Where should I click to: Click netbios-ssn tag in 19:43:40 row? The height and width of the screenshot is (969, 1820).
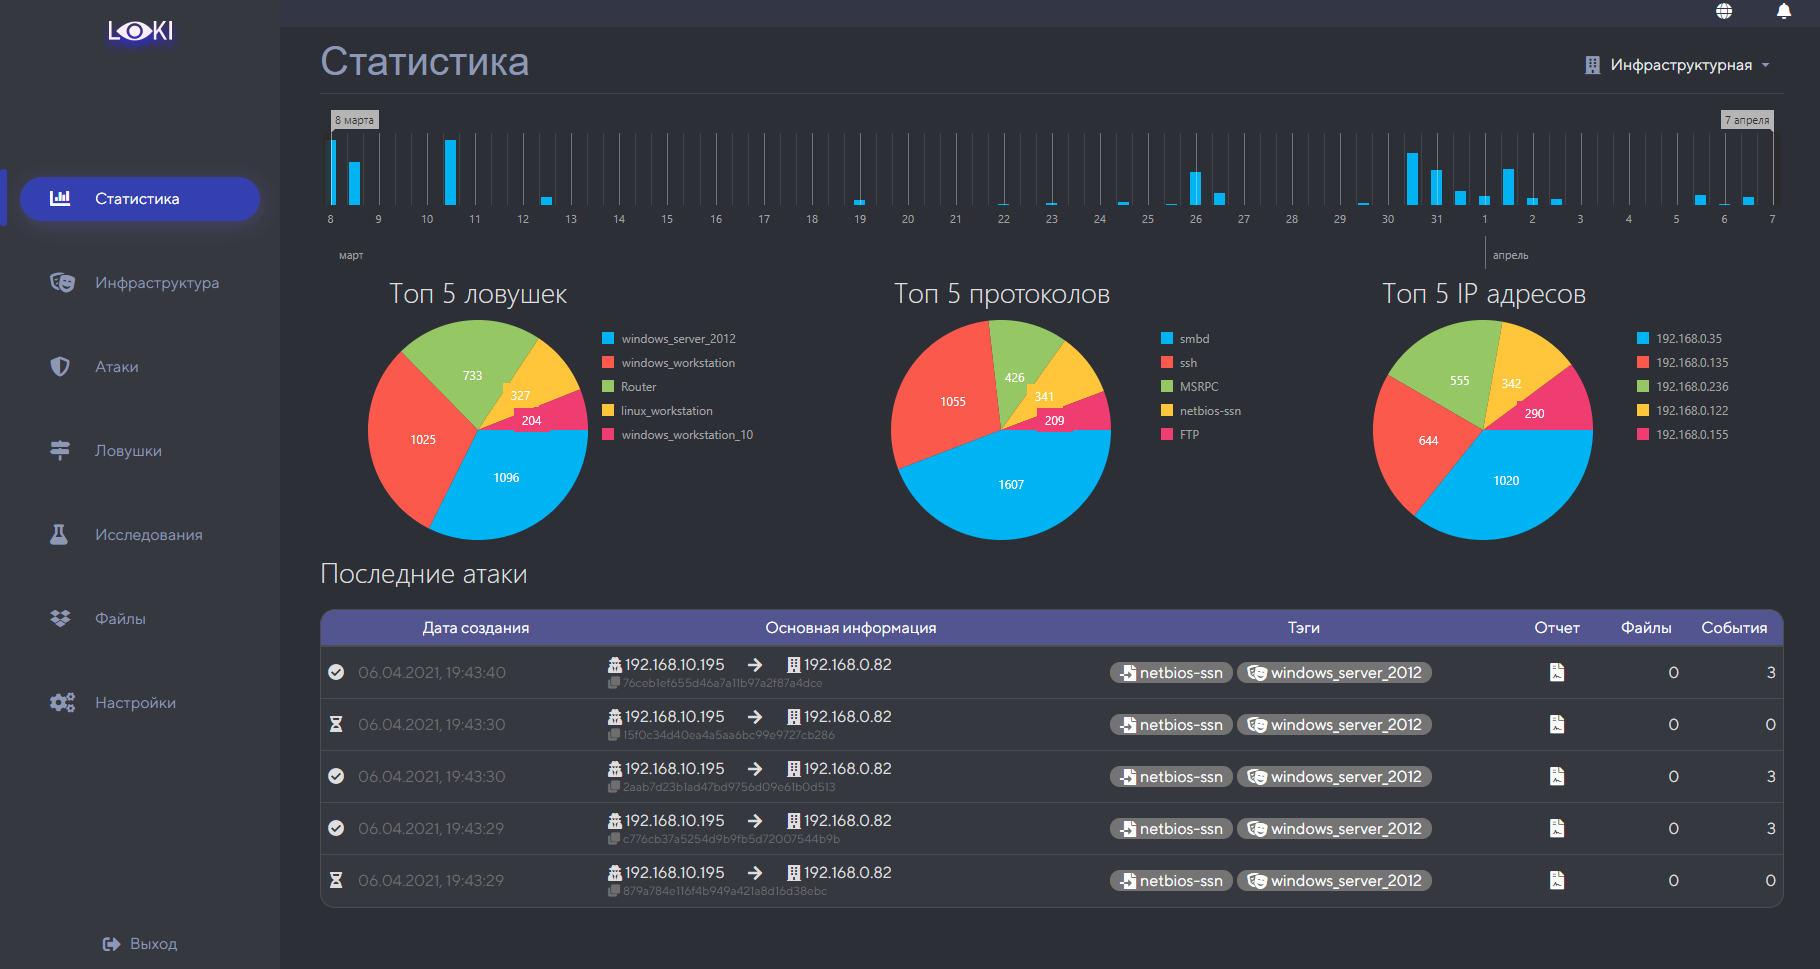point(1170,673)
